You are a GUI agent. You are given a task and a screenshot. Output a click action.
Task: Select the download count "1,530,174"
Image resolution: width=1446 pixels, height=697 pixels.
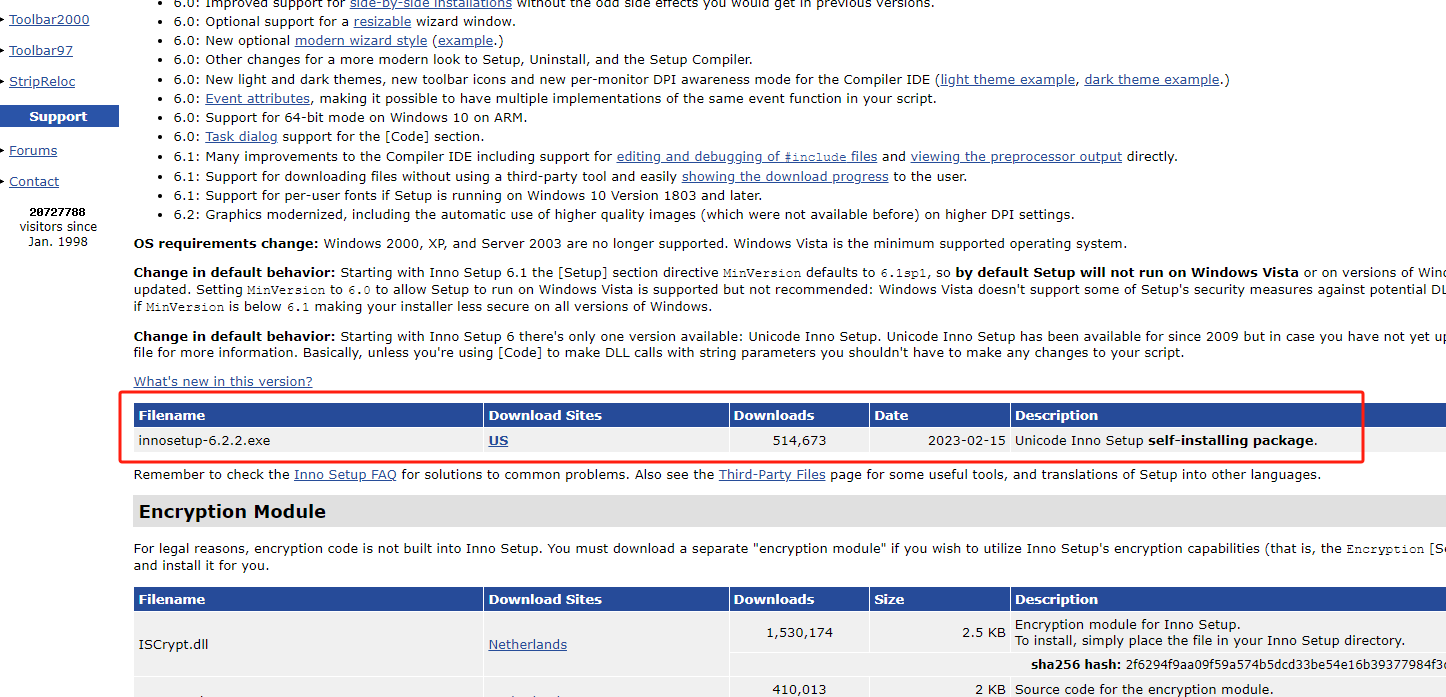tap(799, 632)
